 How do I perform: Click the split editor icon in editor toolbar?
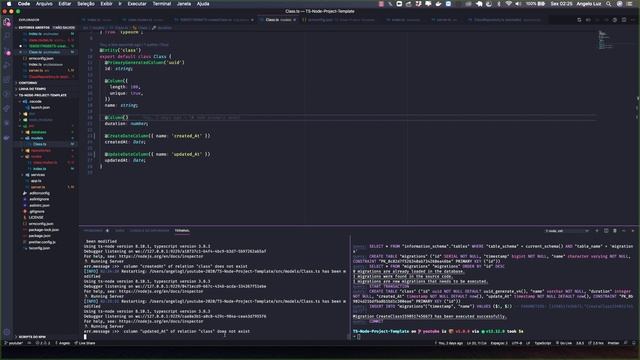624,20
